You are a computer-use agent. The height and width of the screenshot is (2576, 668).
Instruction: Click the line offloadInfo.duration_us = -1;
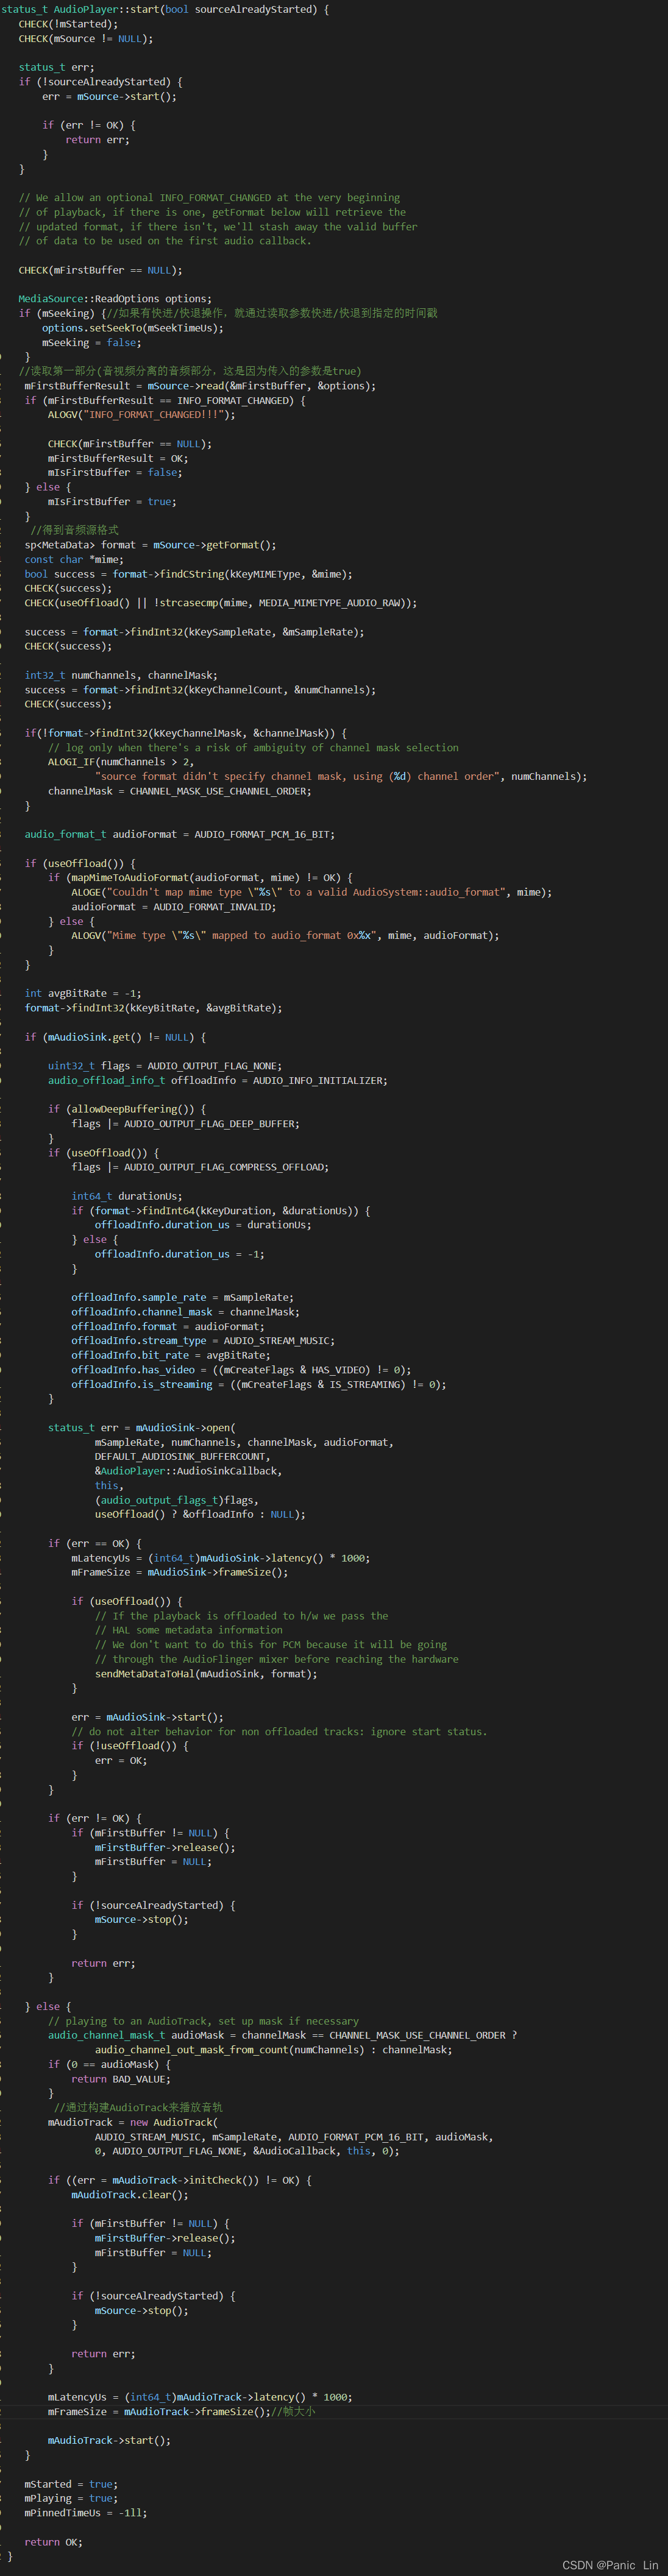tap(180, 1254)
